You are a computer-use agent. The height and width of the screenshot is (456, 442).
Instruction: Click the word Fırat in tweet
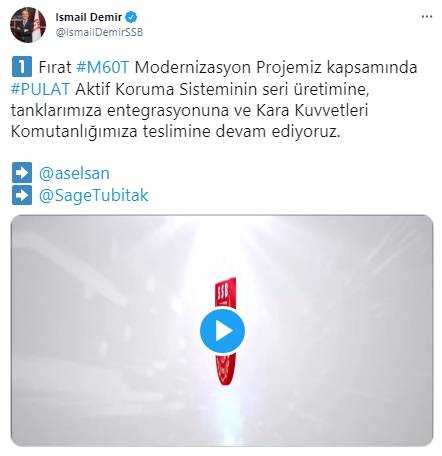tap(55, 67)
